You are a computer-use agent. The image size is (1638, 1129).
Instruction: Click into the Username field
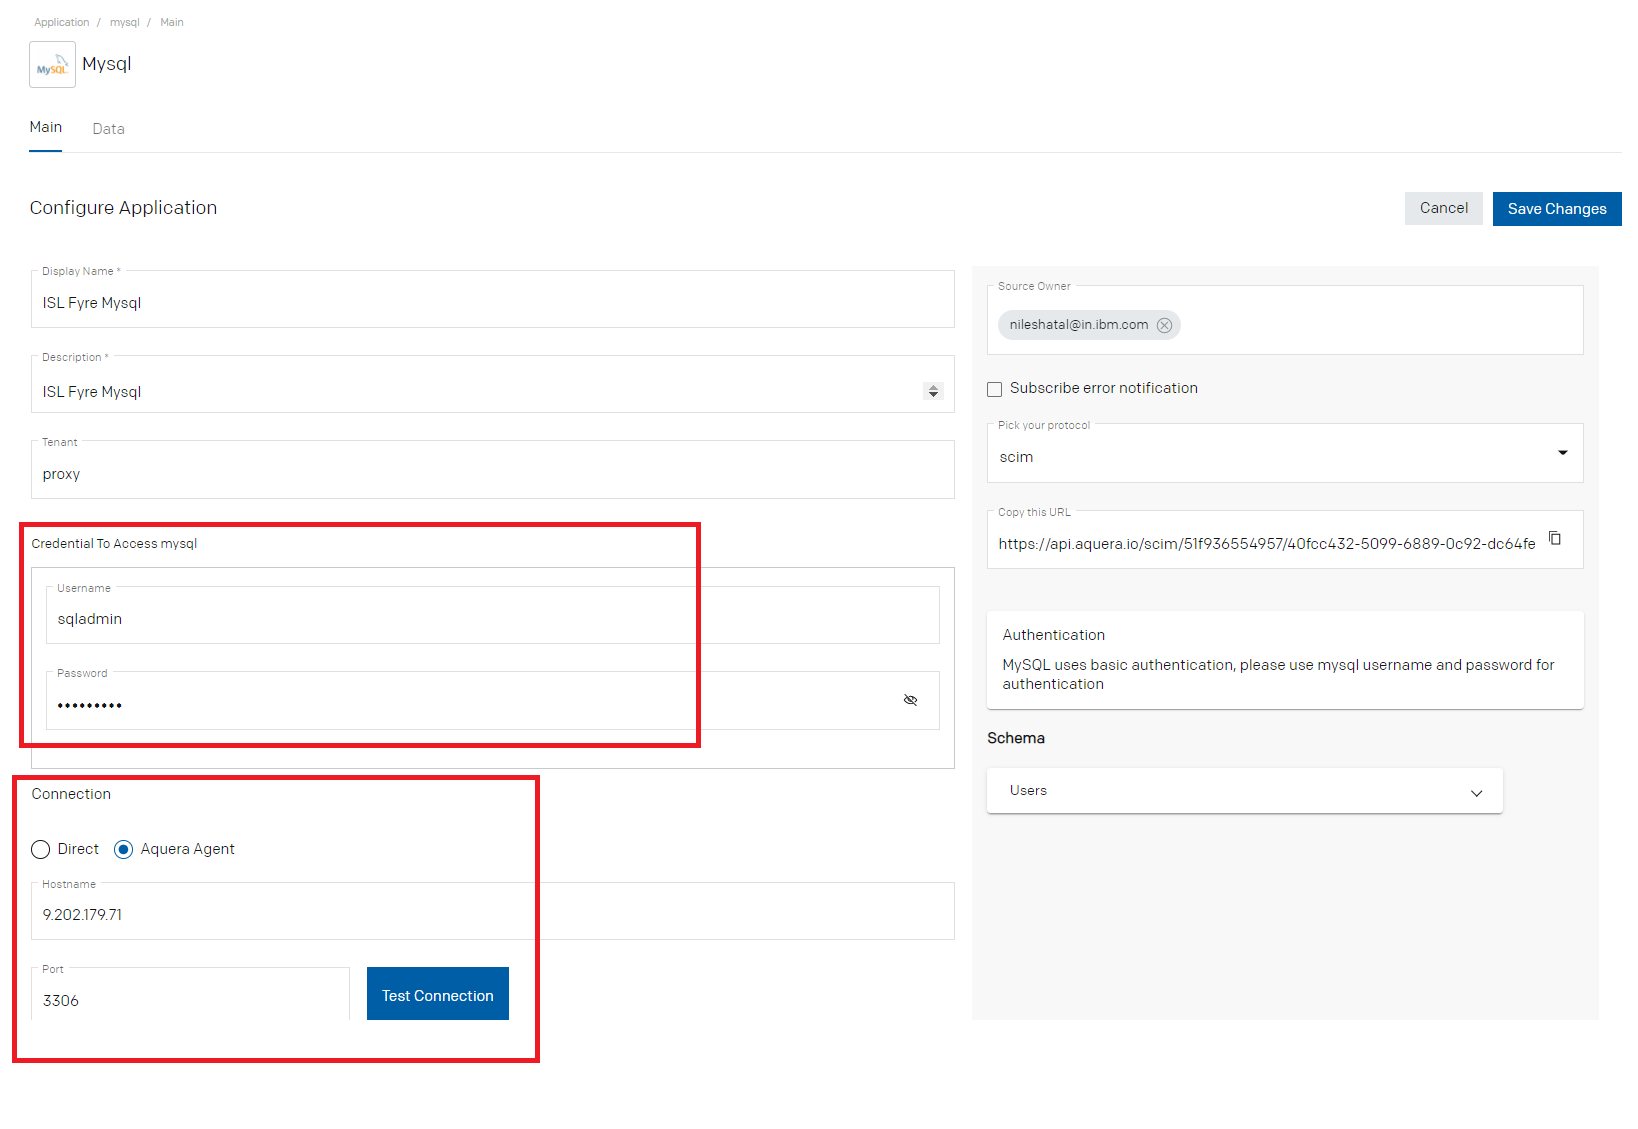click(x=493, y=615)
